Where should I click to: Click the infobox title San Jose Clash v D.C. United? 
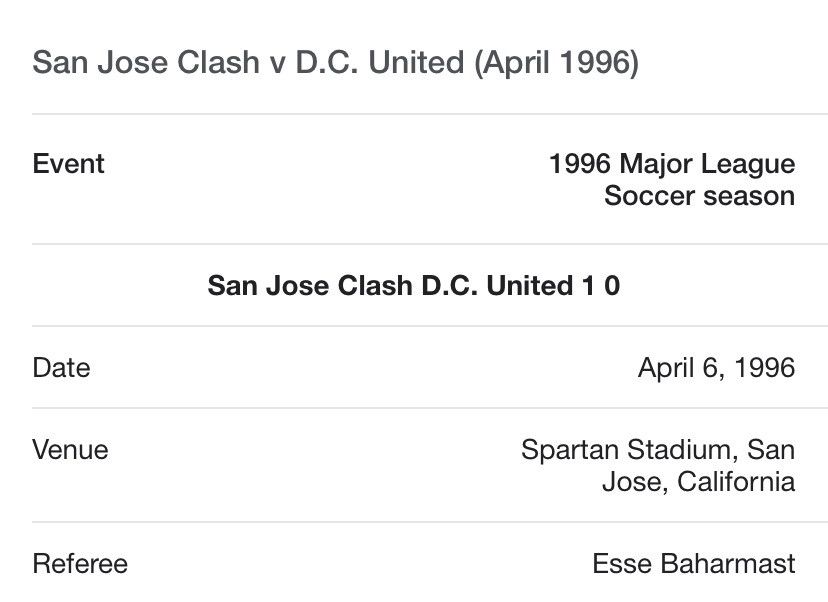[x=336, y=62]
